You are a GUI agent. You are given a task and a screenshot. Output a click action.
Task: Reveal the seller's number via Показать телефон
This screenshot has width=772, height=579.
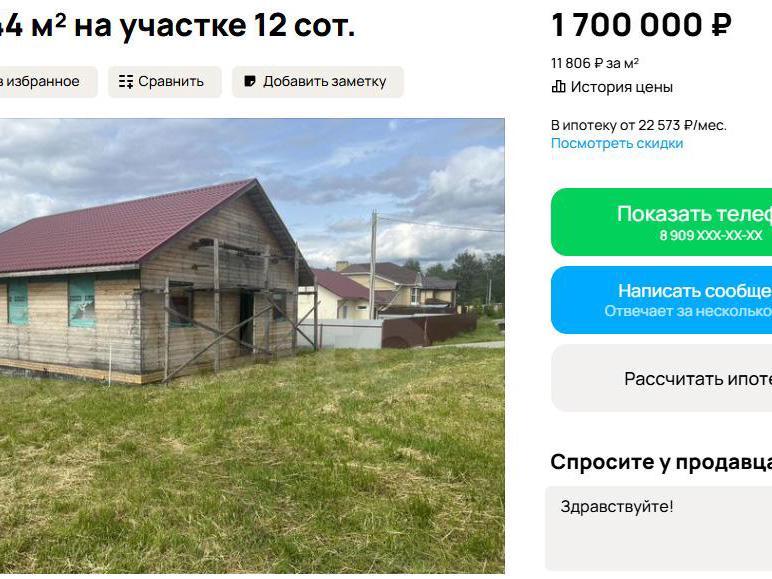(x=661, y=222)
